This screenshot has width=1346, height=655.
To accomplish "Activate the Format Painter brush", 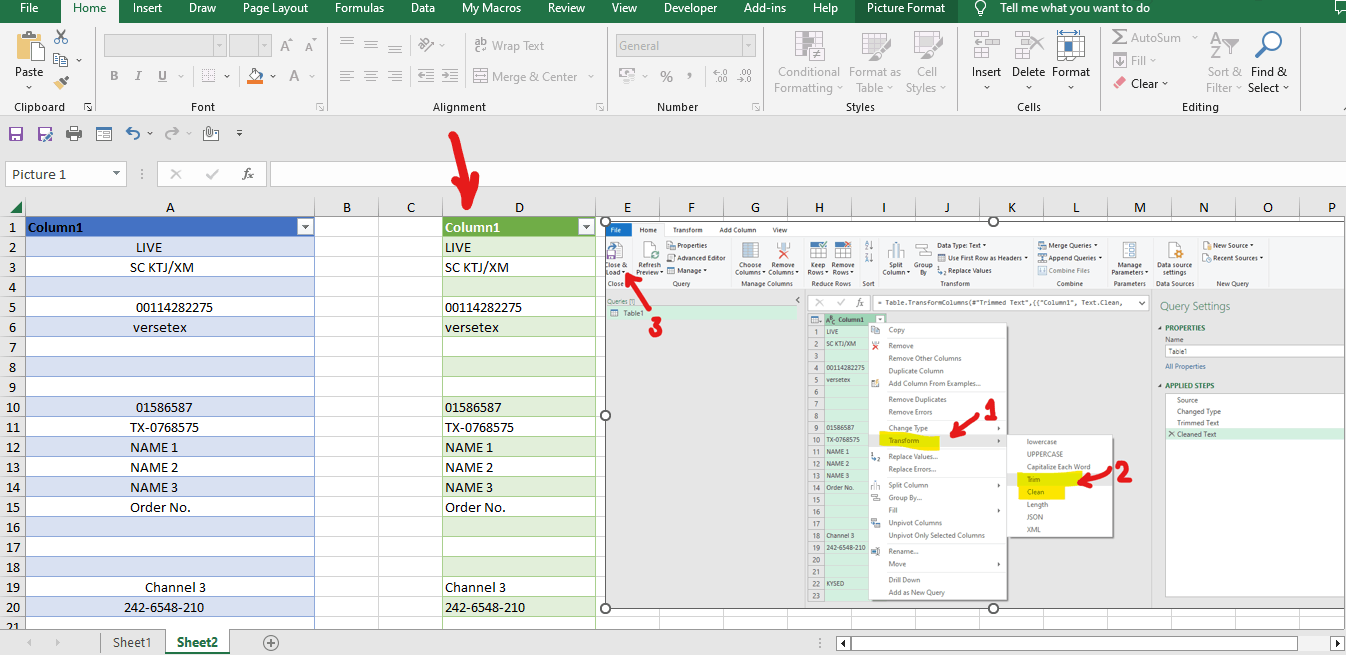I will click(61, 83).
